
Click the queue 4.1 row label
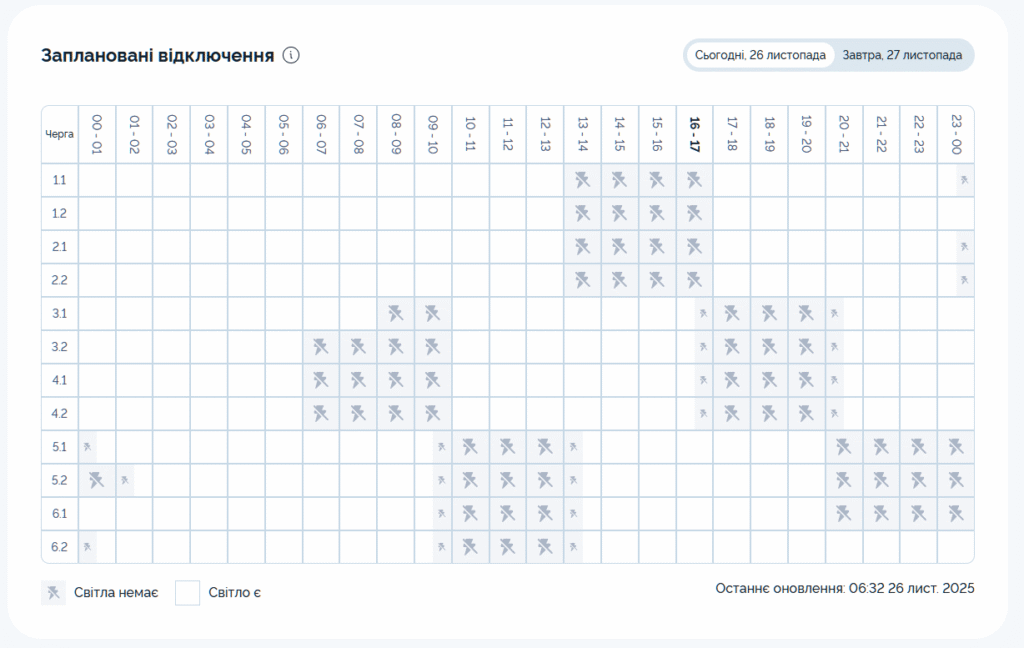click(x=59, y=380)
